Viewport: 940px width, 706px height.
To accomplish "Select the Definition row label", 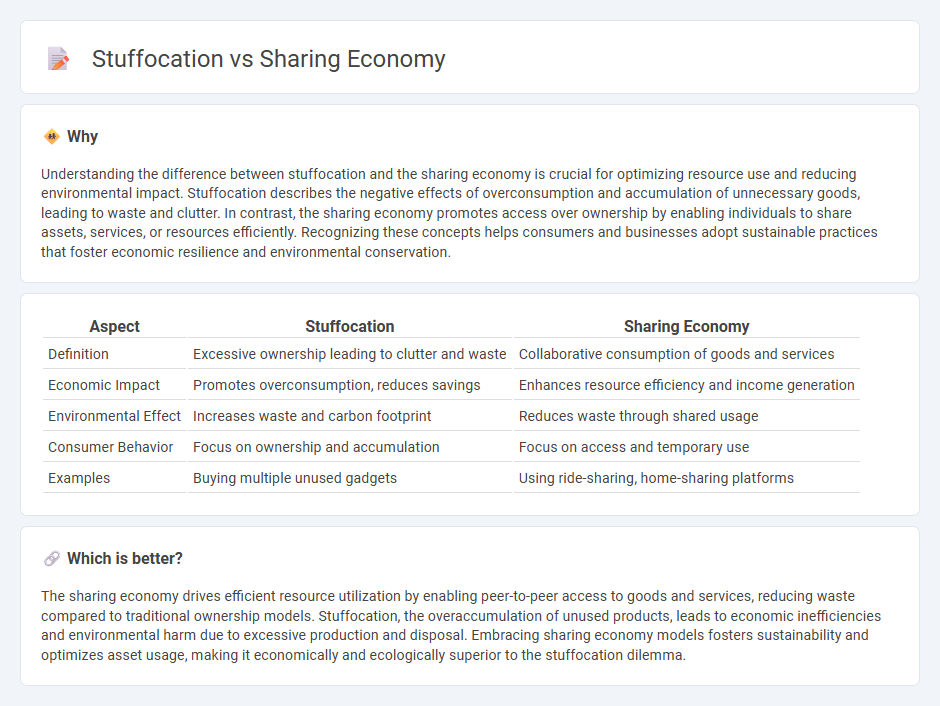I will click(79, 354).
